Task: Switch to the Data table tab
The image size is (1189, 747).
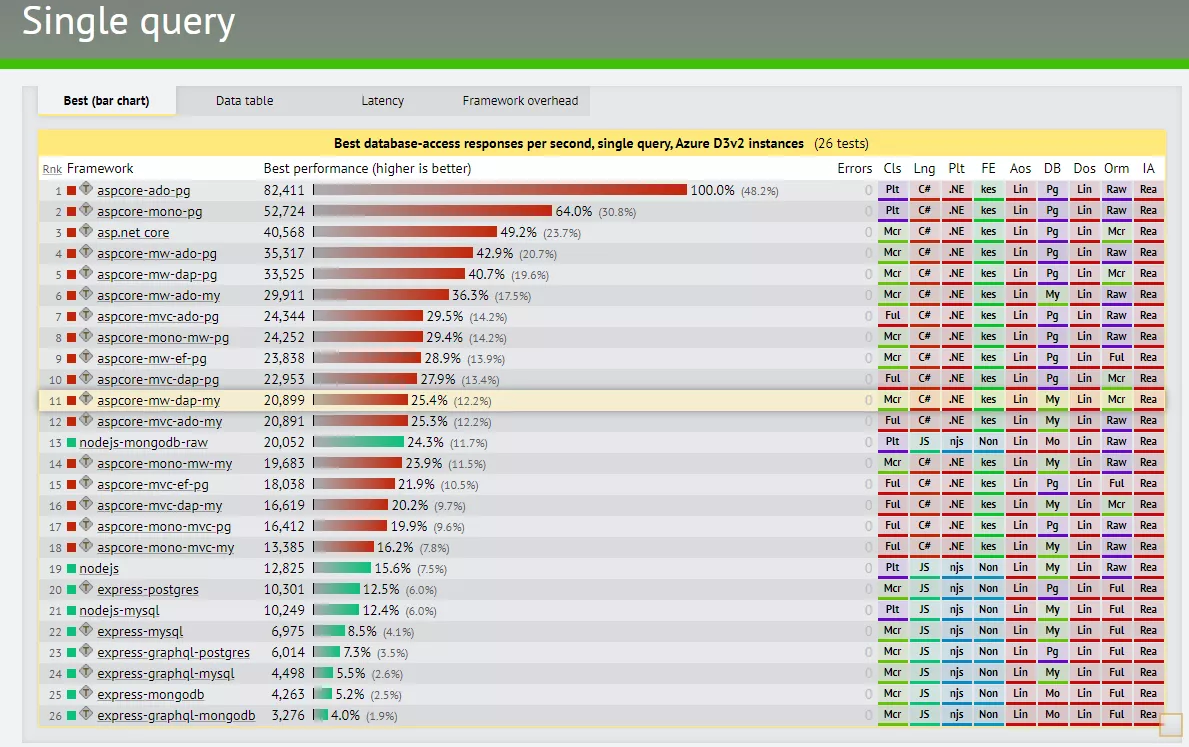Action: (244, 101)
